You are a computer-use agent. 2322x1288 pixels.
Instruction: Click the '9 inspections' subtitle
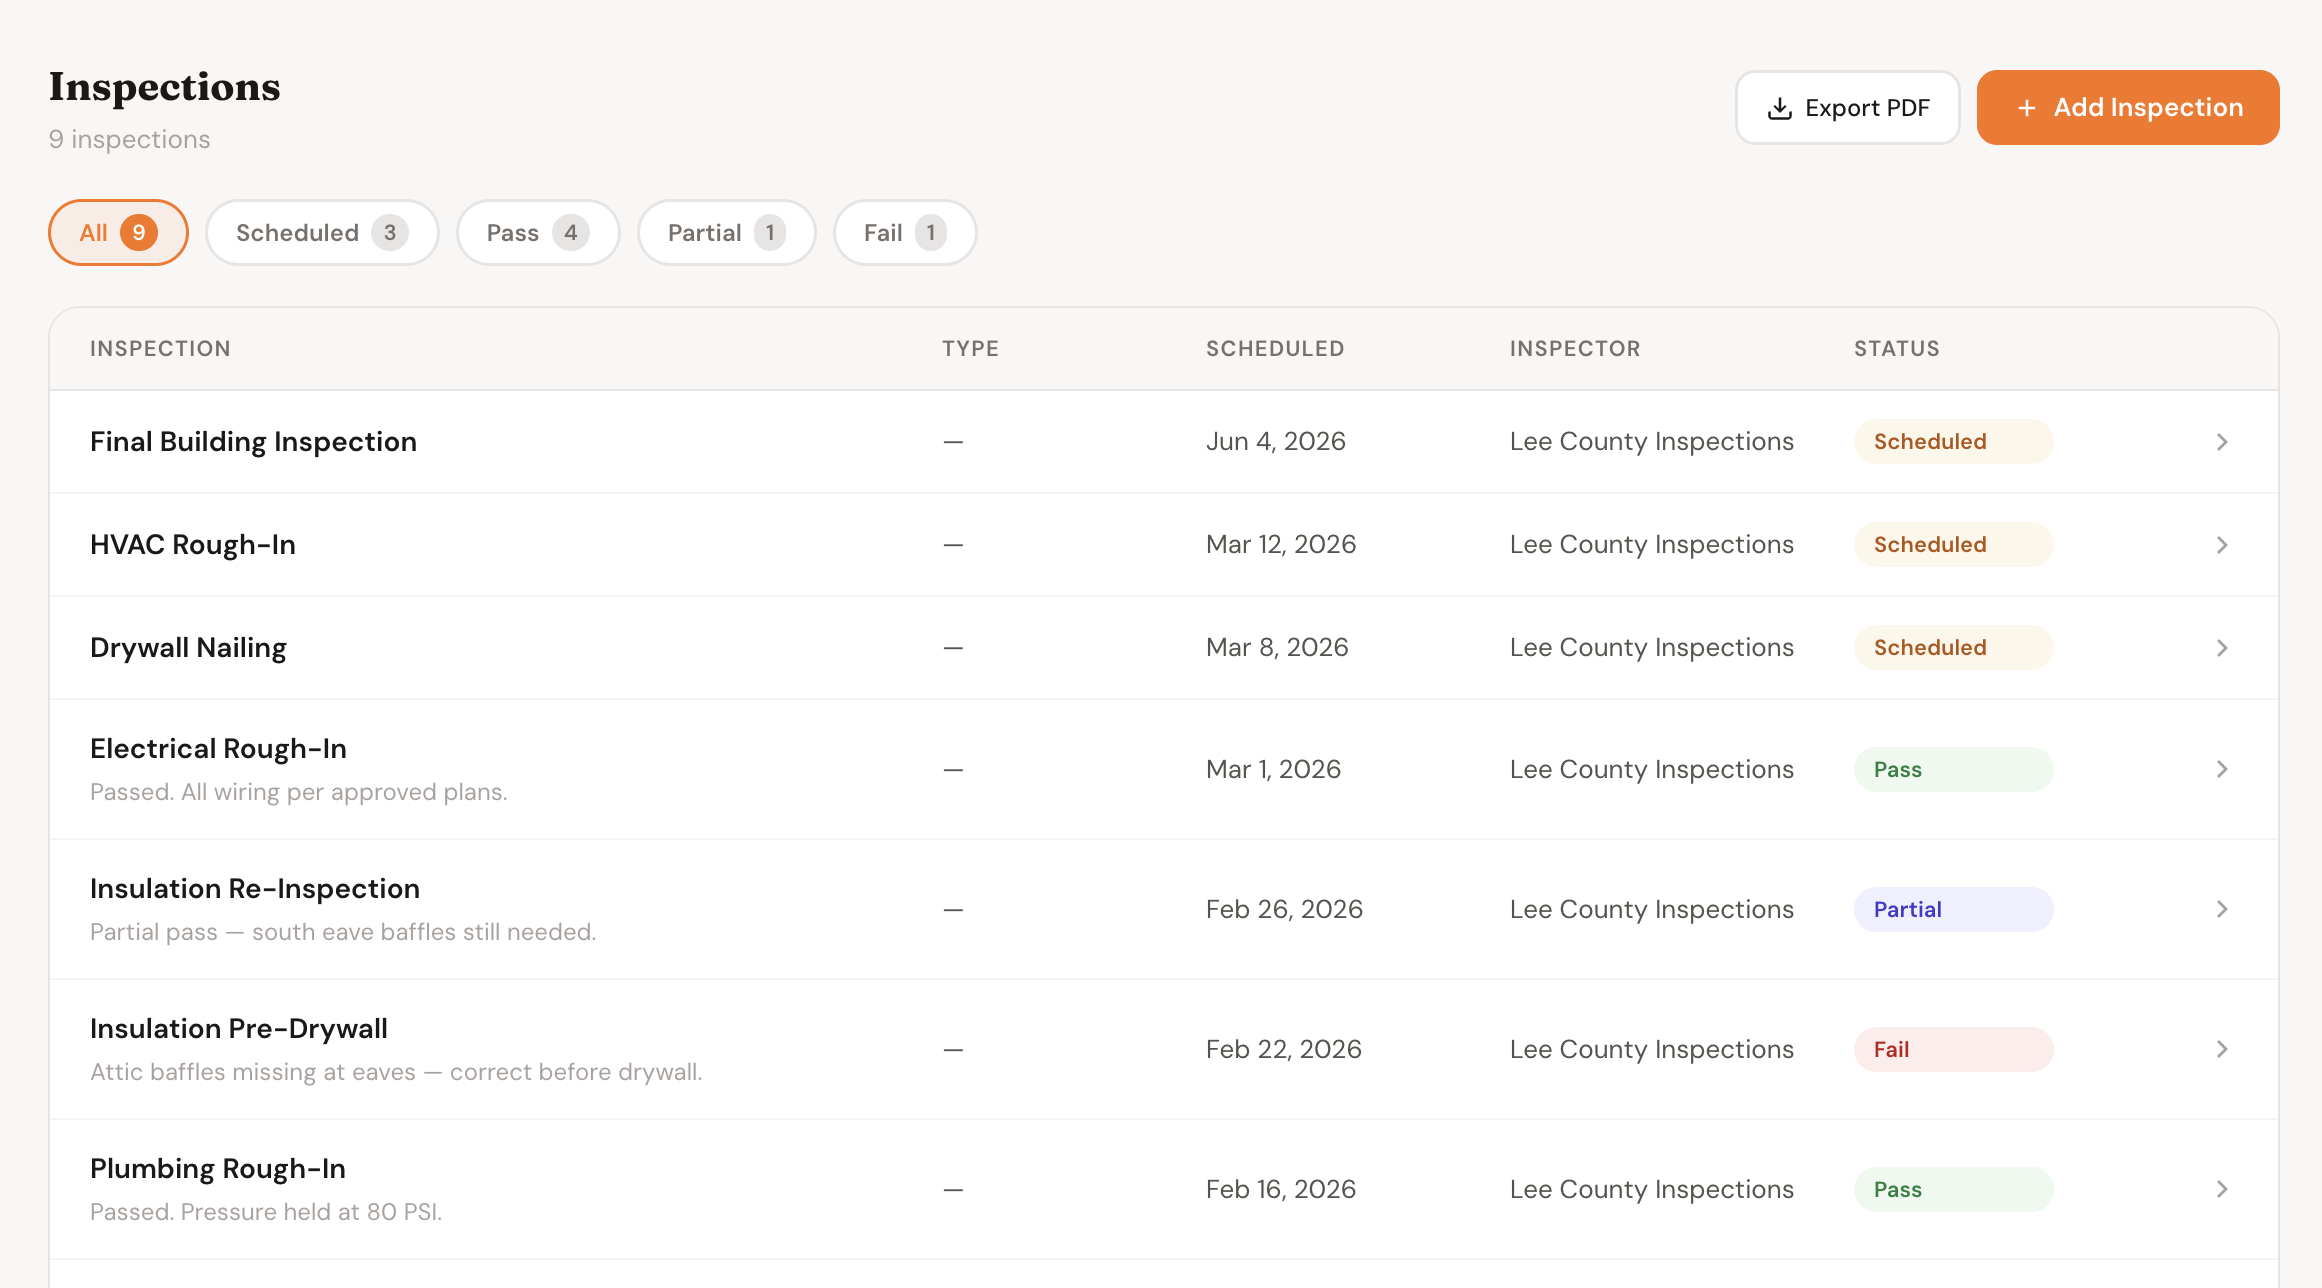[130, 139]
